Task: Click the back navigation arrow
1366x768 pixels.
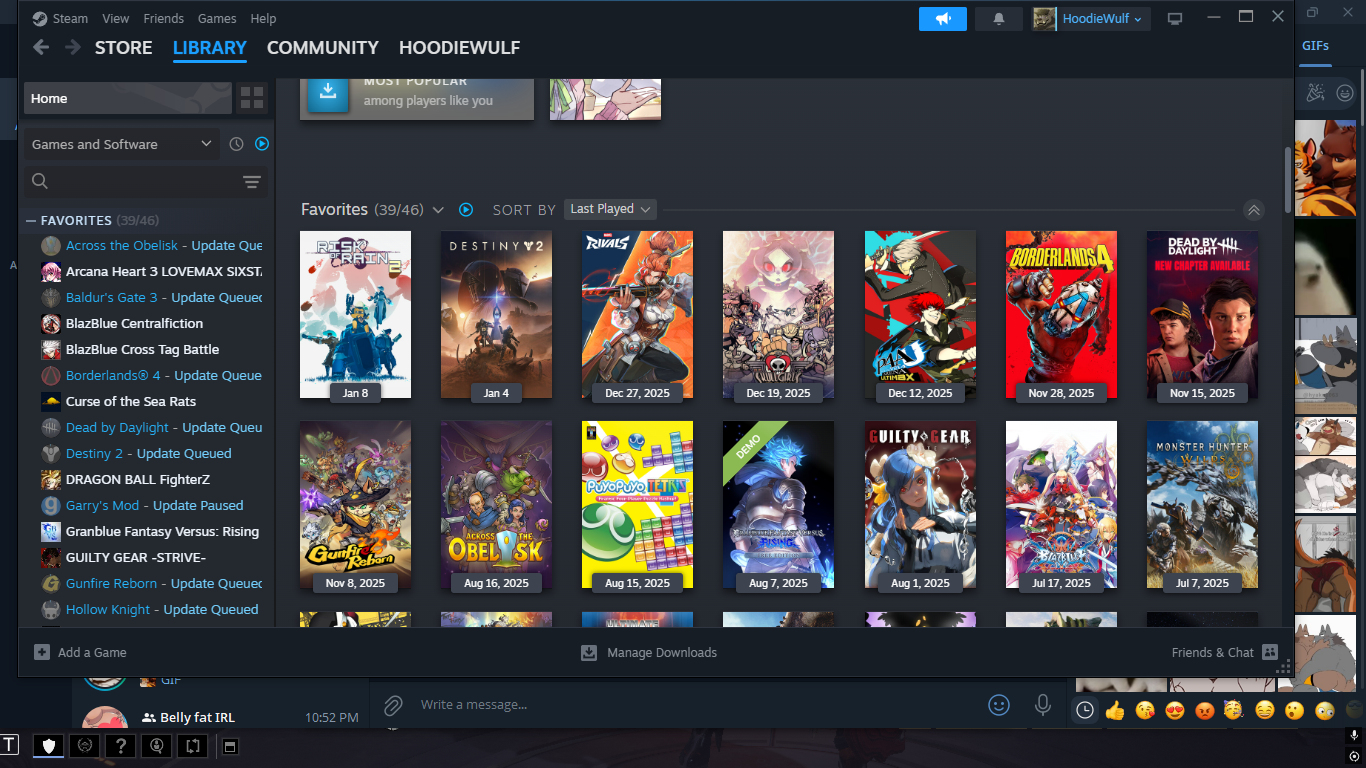Action: click(x=41, y=47)
